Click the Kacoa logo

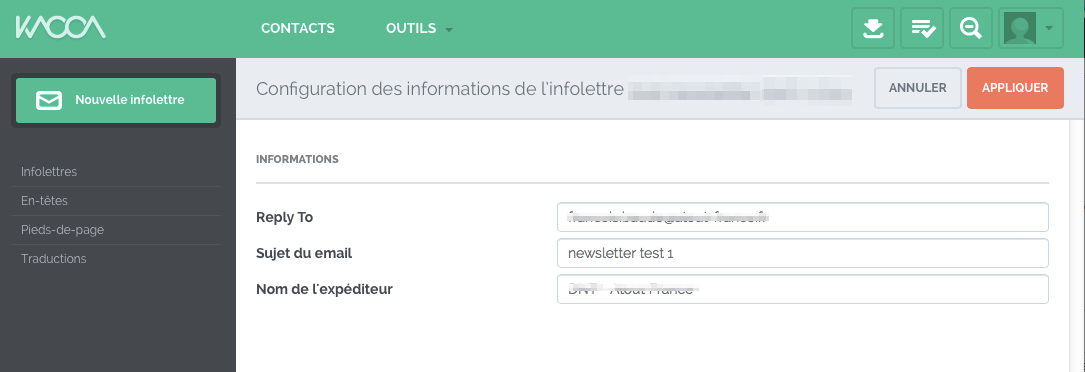61,28
